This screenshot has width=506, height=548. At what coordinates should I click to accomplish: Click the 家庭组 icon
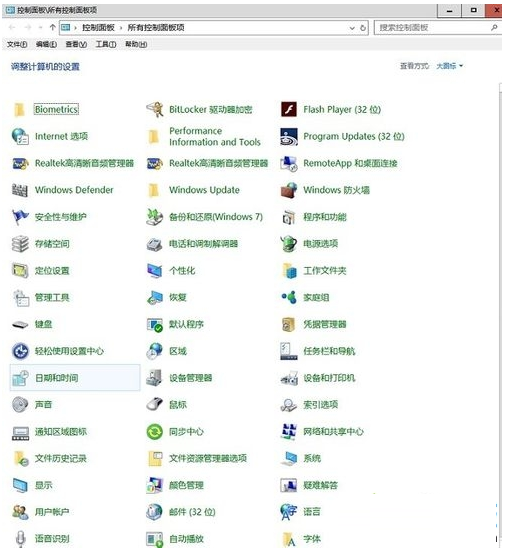click(x=289, y=297)
